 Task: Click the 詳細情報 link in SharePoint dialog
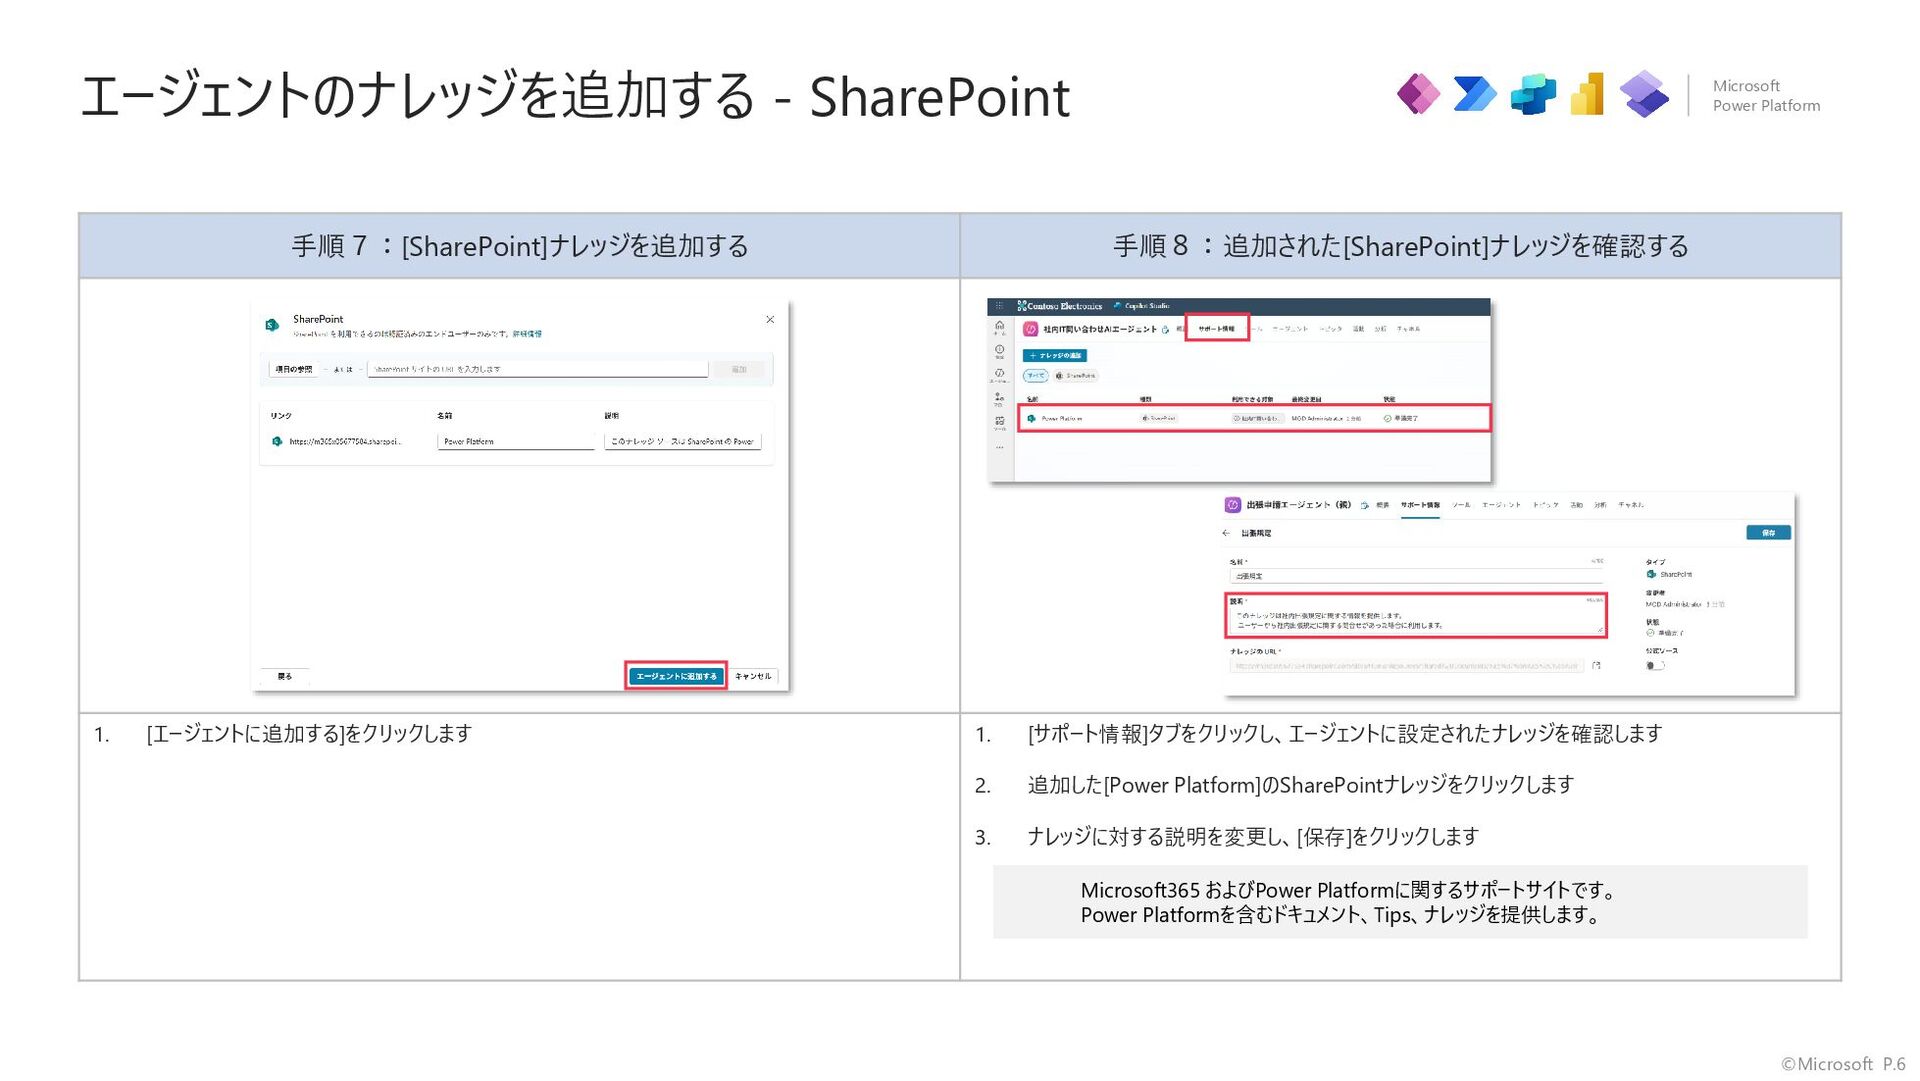pos(527,334)
